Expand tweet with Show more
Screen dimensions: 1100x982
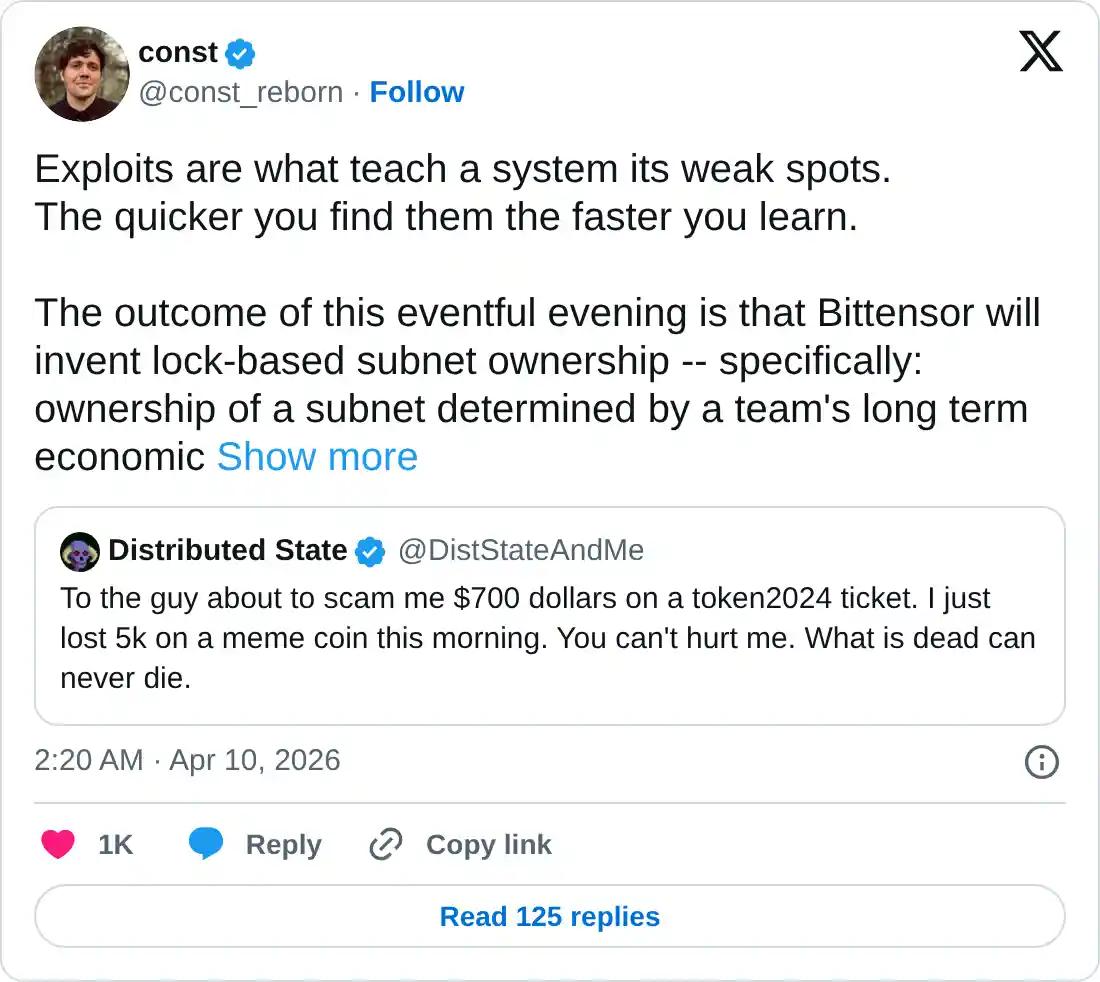click(x=317, y=457)
